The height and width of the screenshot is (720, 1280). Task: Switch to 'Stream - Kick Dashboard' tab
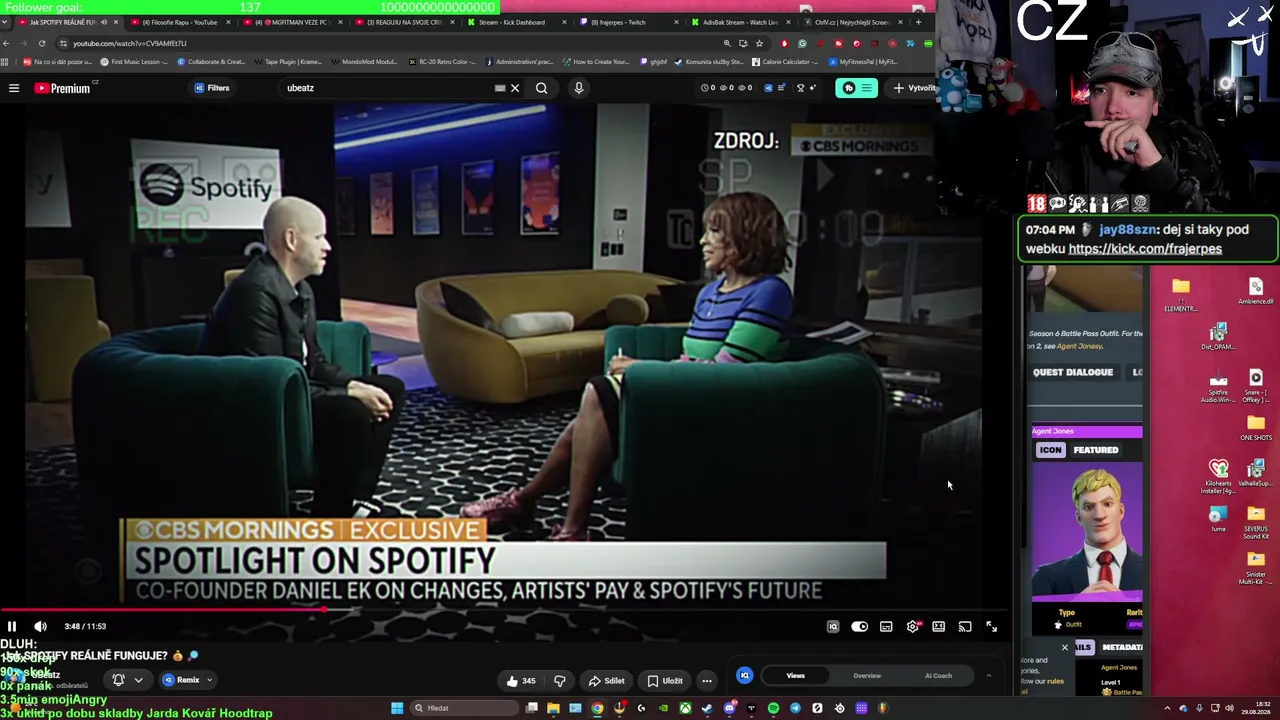[x=513, y=22]
